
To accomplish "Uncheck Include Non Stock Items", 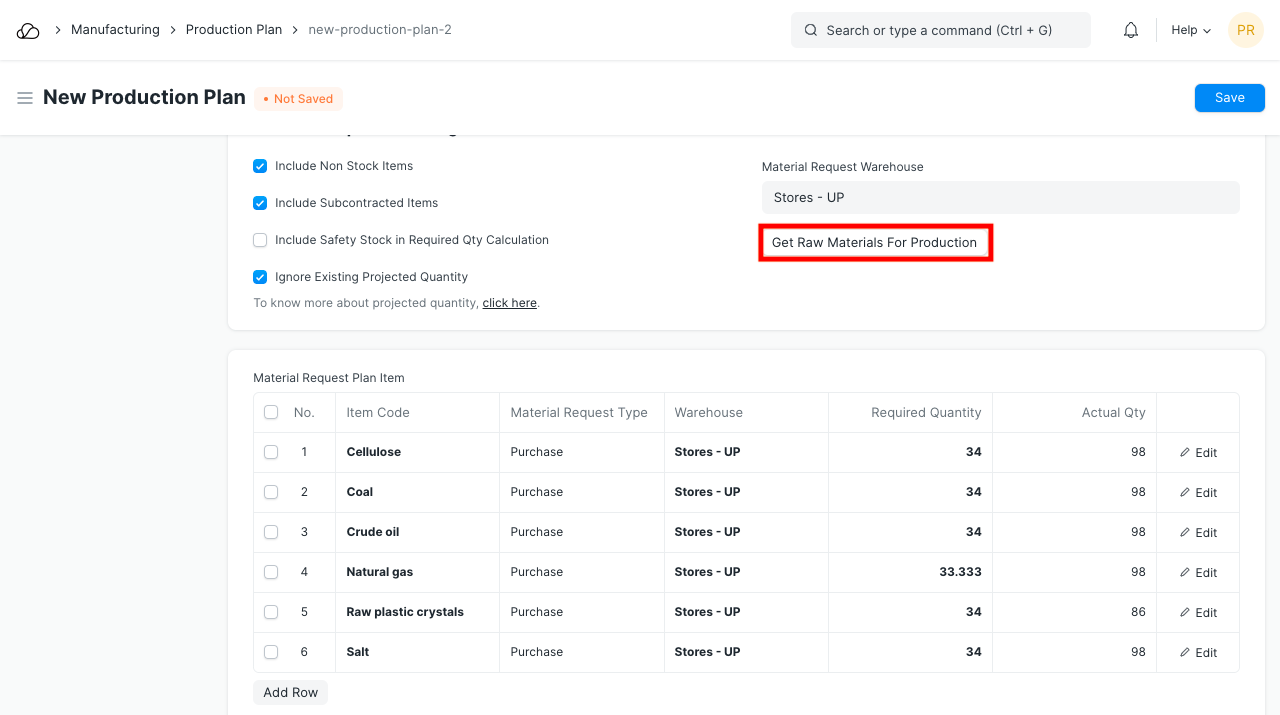I will [260, 166].
